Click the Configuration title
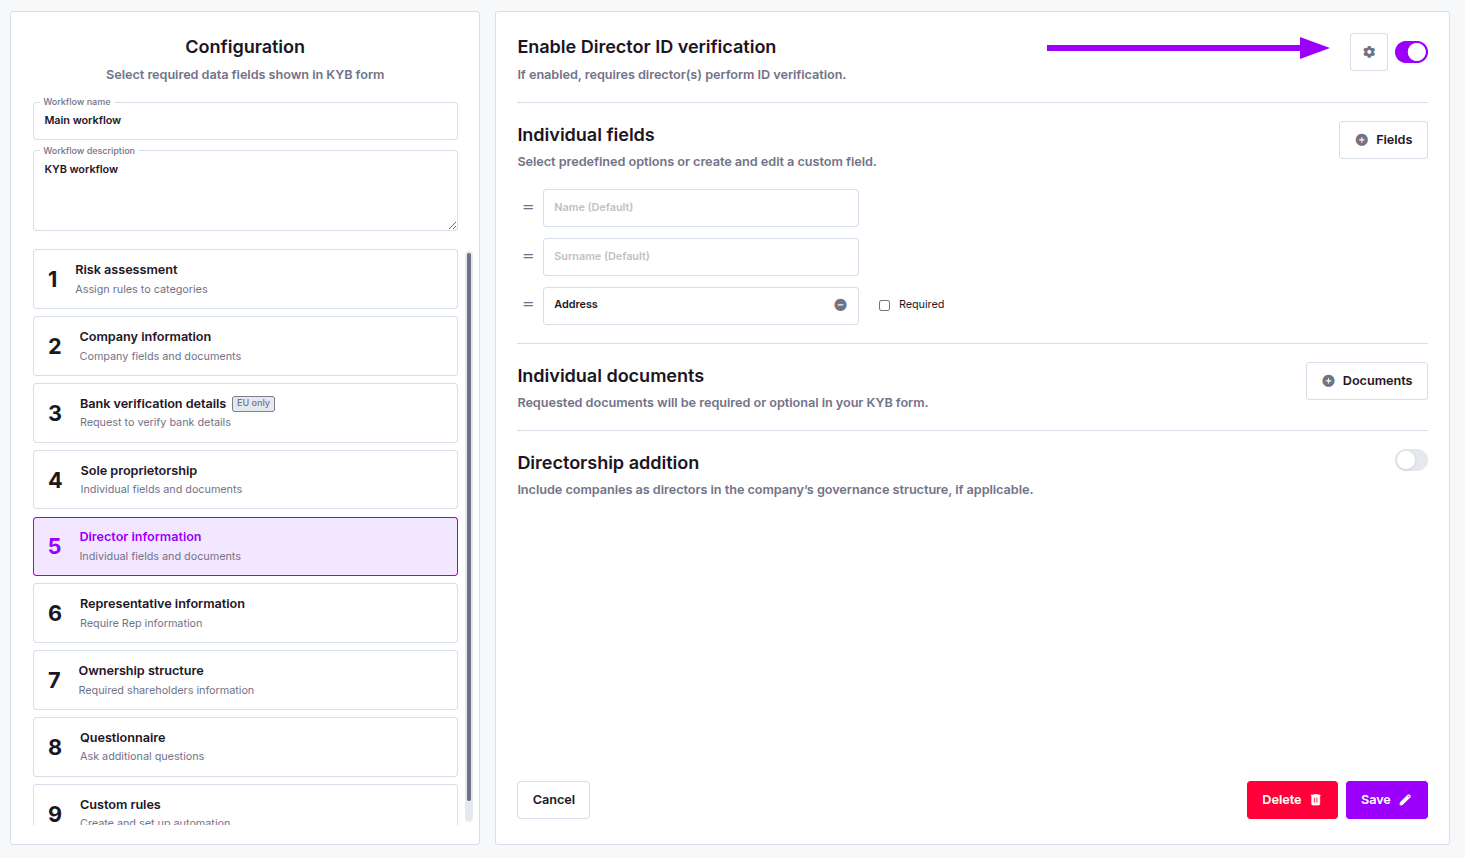Image resolution: width=1465 pixels, height=858 pixels. [245, 47]
